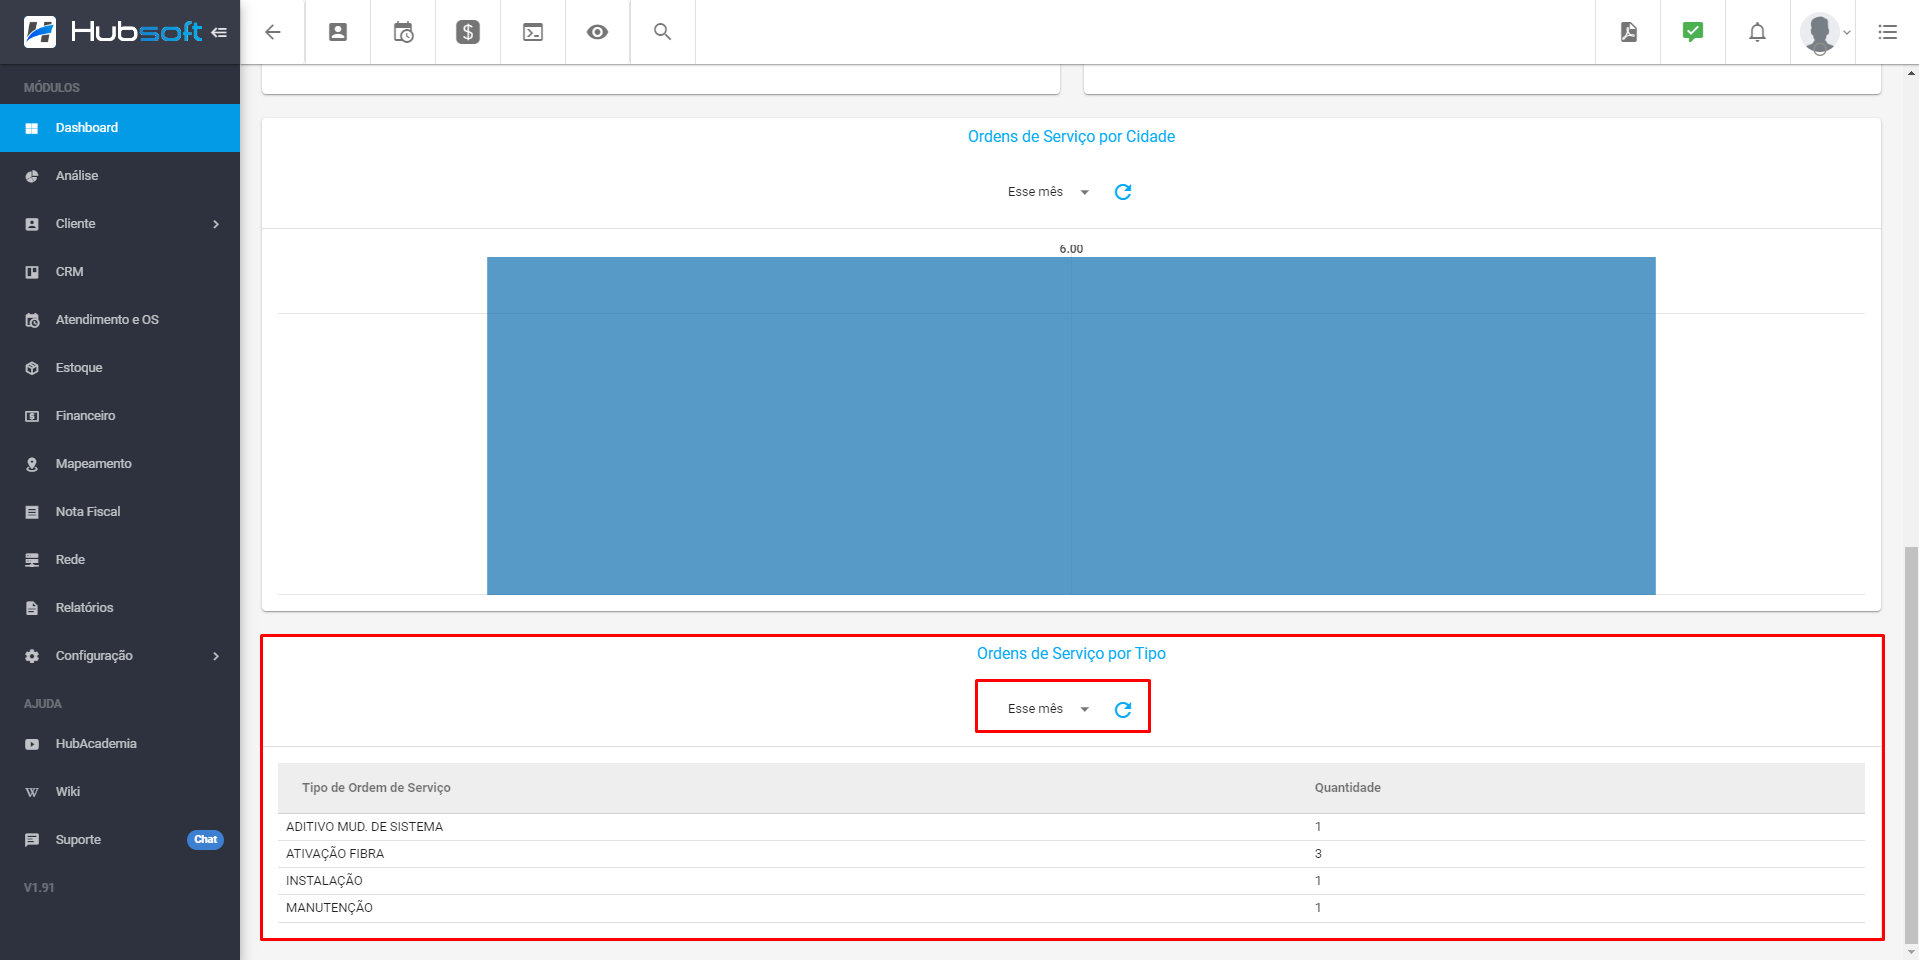Open Financeiro module in sidebar
This screenshot has width=1919, height=960.
coord(120,416)
